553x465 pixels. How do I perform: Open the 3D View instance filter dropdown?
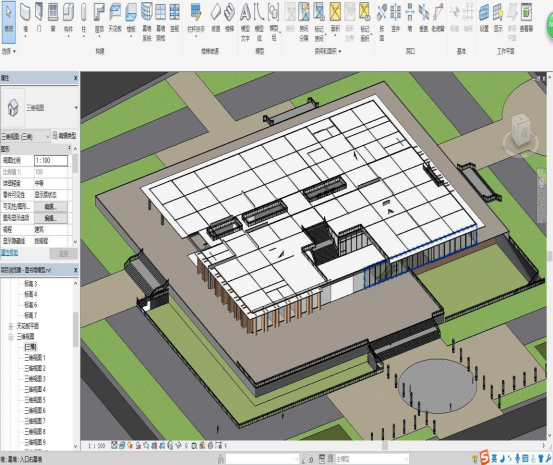[x=26, y=136]
